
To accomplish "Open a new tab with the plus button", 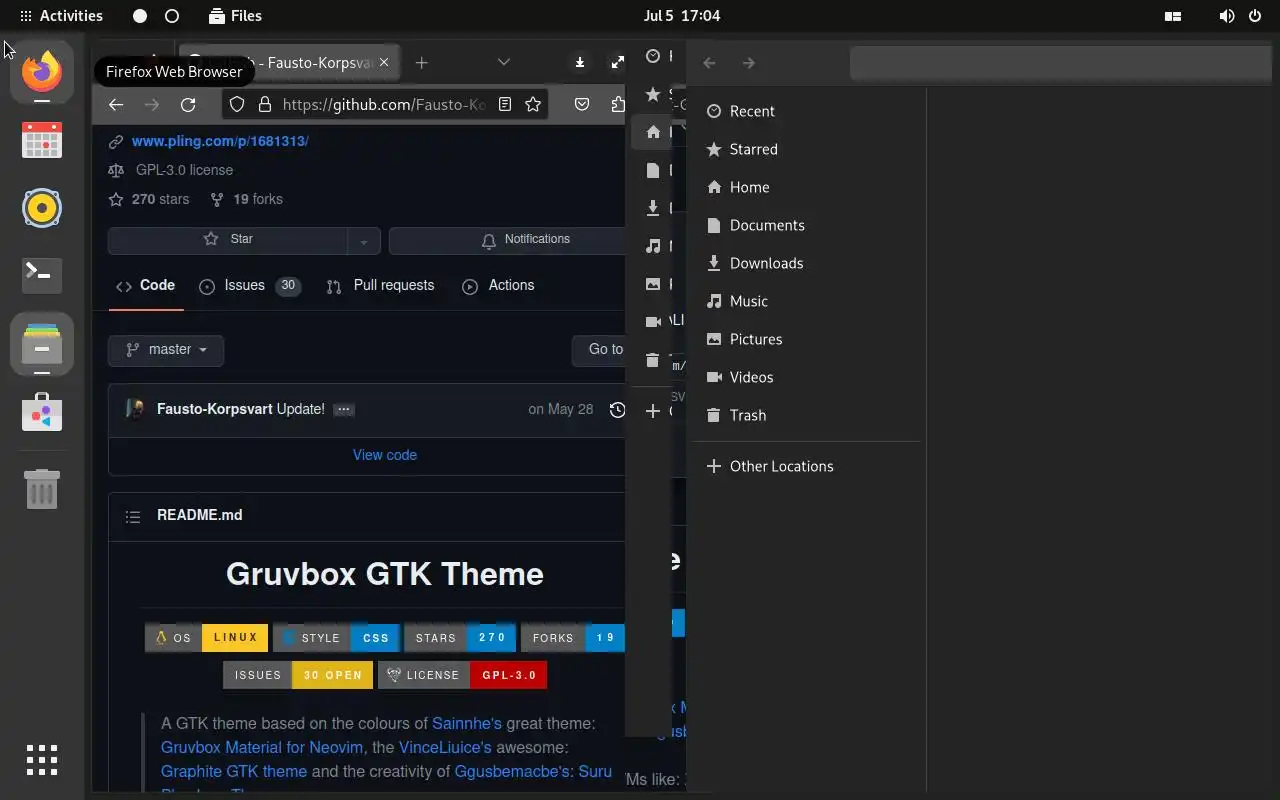I will click(422, 62).
